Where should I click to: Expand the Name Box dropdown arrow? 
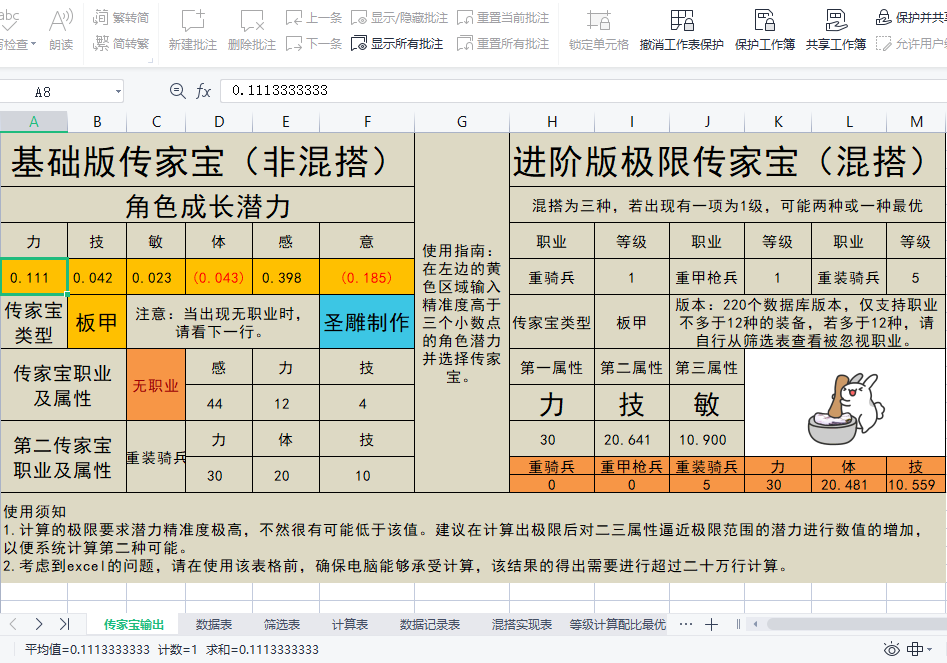[118, 92]
